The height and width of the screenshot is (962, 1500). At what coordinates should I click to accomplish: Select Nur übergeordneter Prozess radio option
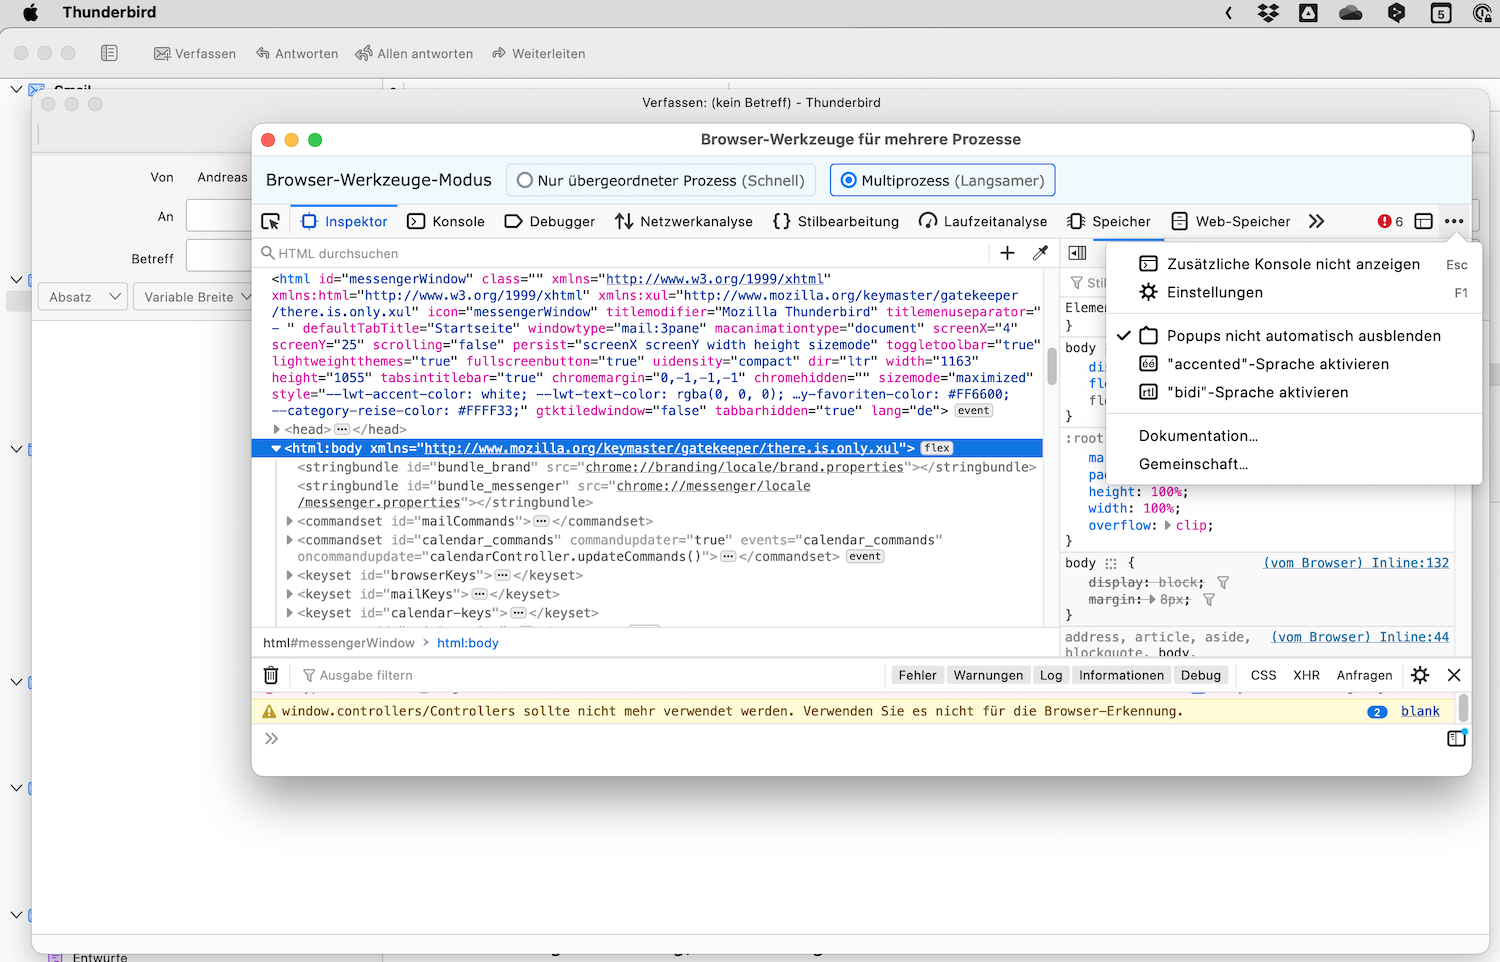point(525,181)
